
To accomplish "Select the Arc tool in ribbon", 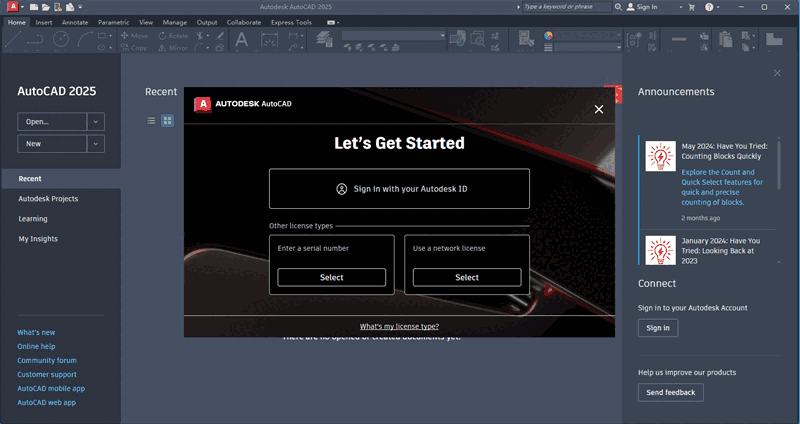I will coord(85,40).
